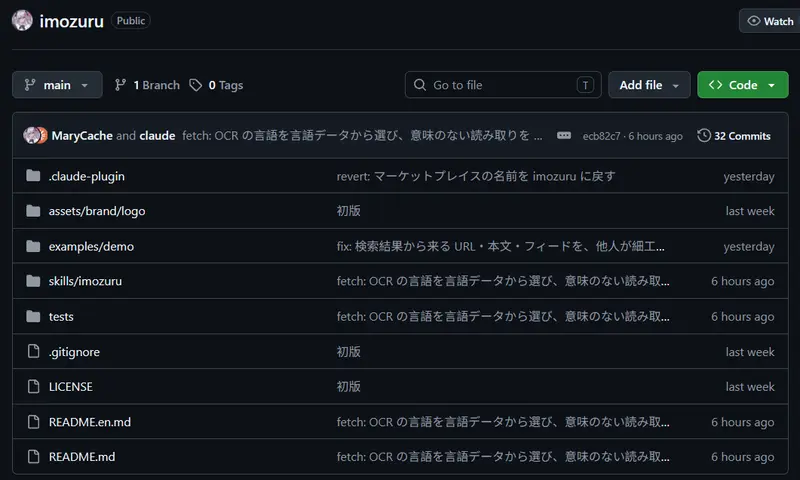Click the clock history icon by Commits
Viewport: 800px width, 480px height.
(x=704, y=135)
